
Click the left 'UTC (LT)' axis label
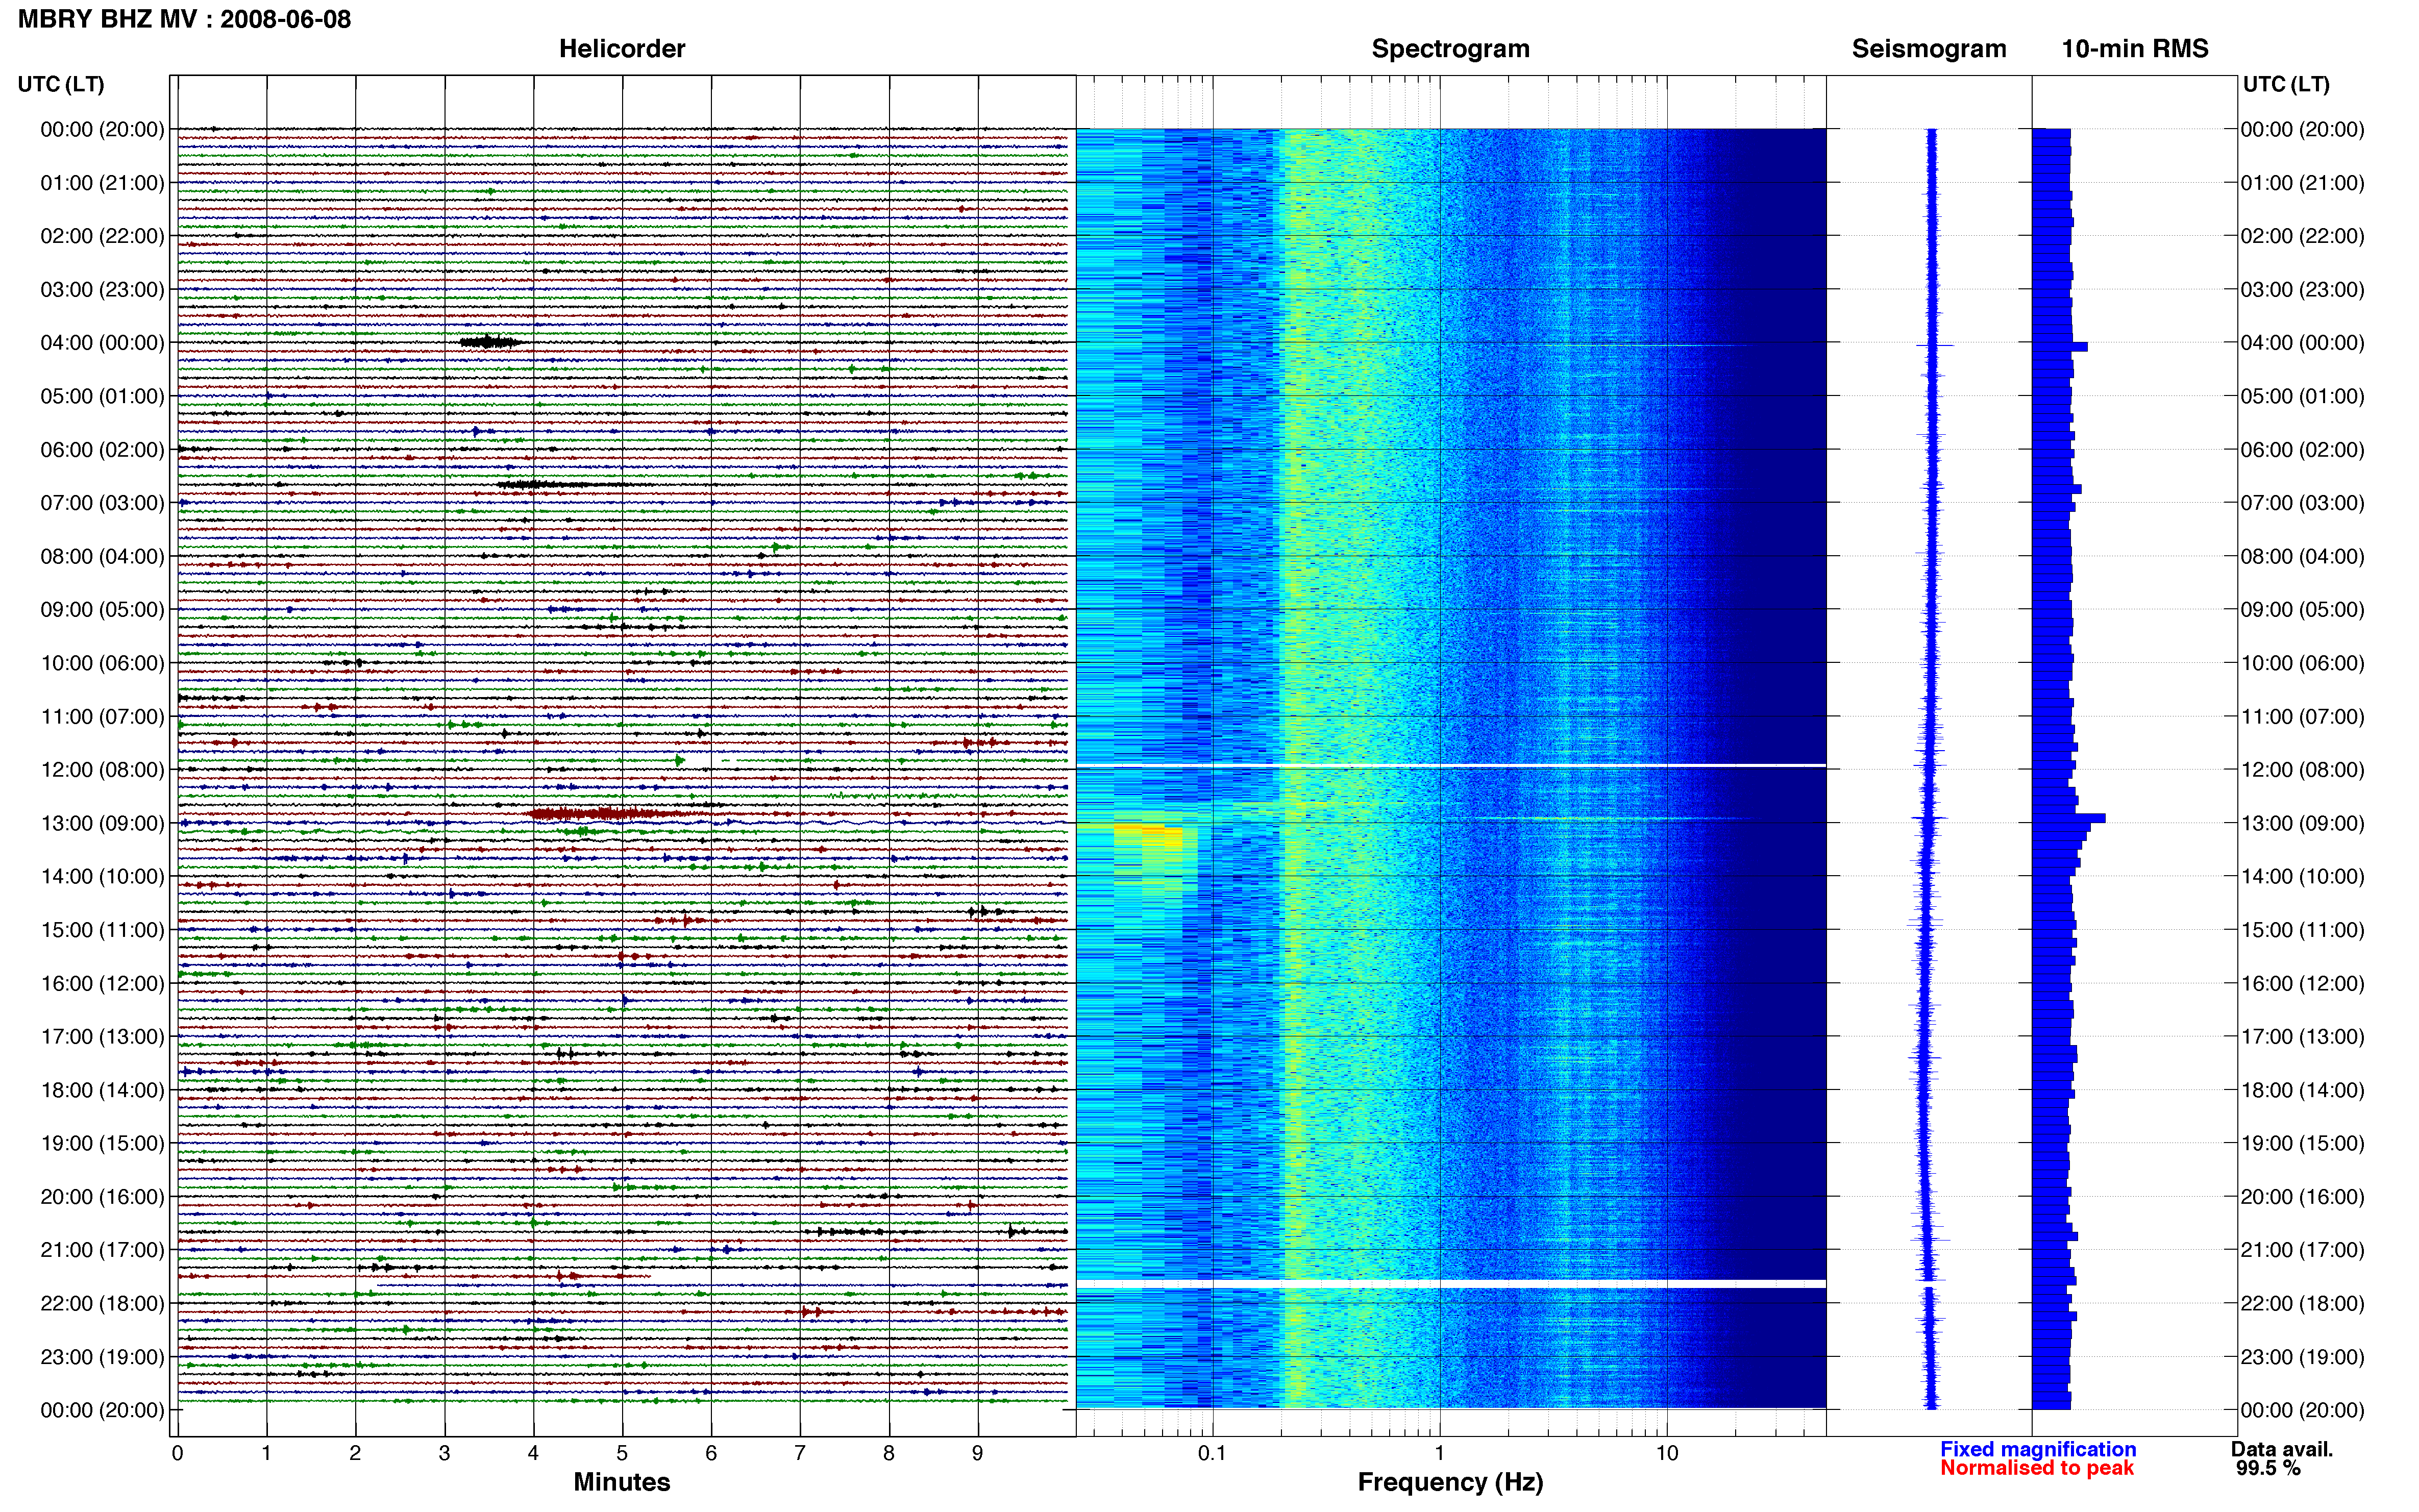(x=61, y=84)
